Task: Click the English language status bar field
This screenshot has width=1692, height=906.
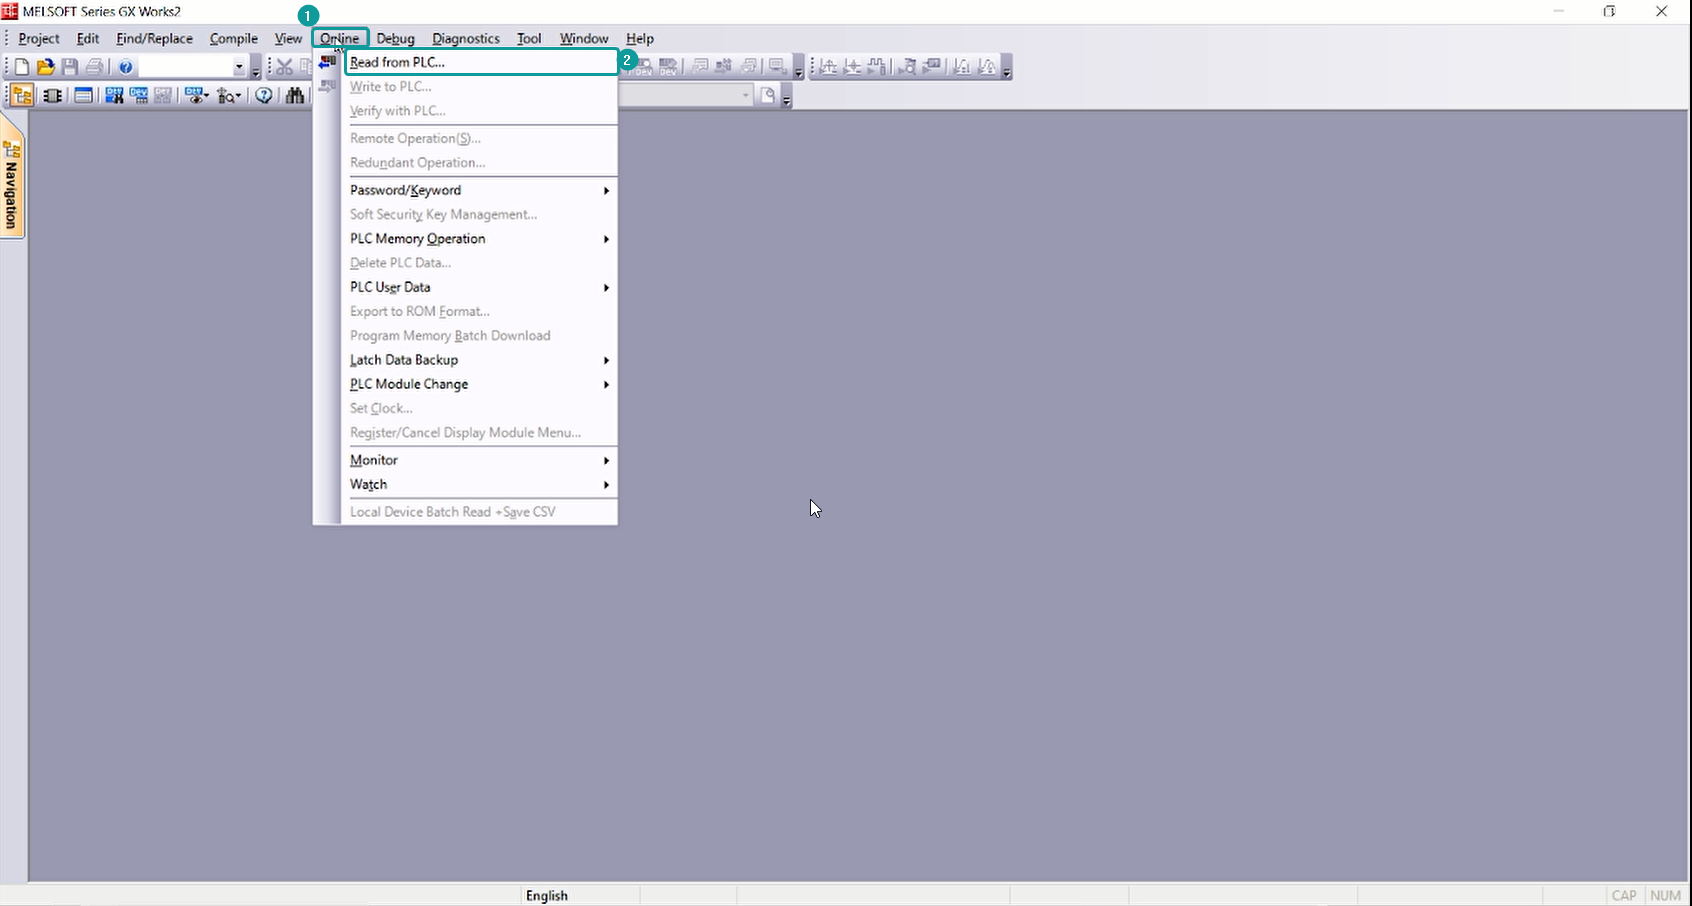Action: pos(547,895)
